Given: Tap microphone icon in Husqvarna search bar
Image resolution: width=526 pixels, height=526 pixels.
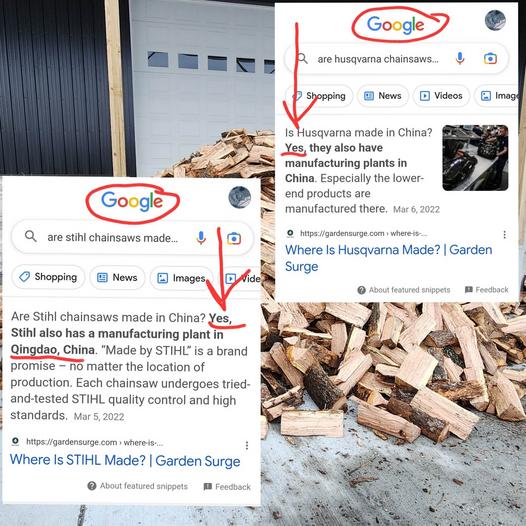Looking at the screenshot, I should [460, 58].
